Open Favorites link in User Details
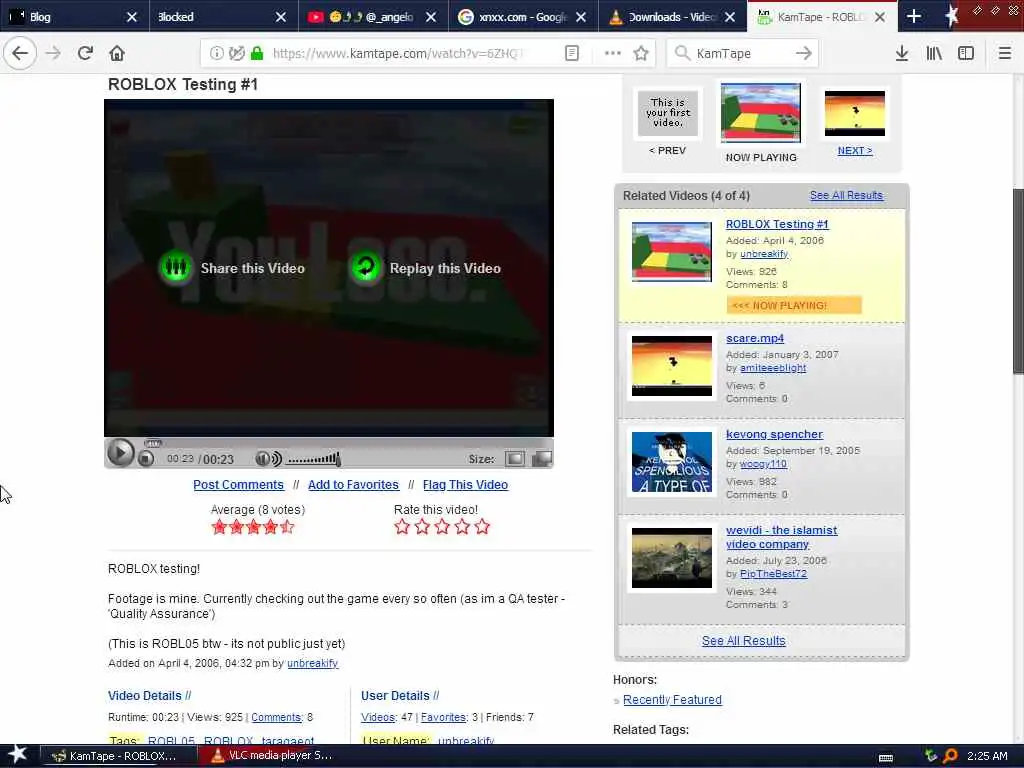This screenshot has width=1024, height=768. (443, 717)
